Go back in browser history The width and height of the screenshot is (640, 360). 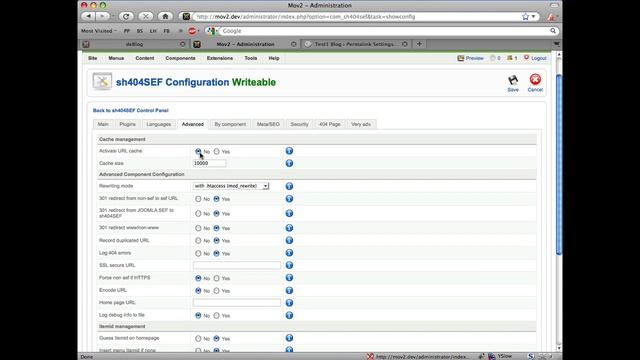(x=88, y=16)
